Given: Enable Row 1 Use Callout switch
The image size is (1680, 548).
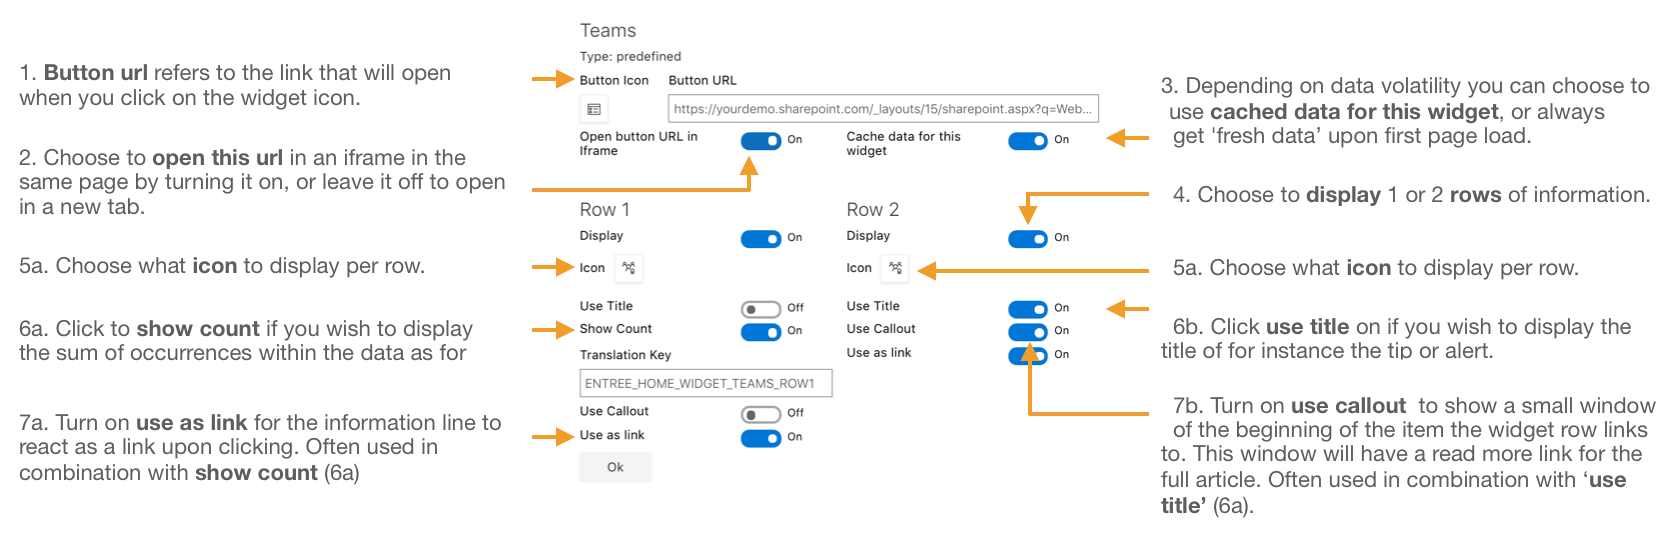Looking at the screenshot, I should [x=761, y=414].
